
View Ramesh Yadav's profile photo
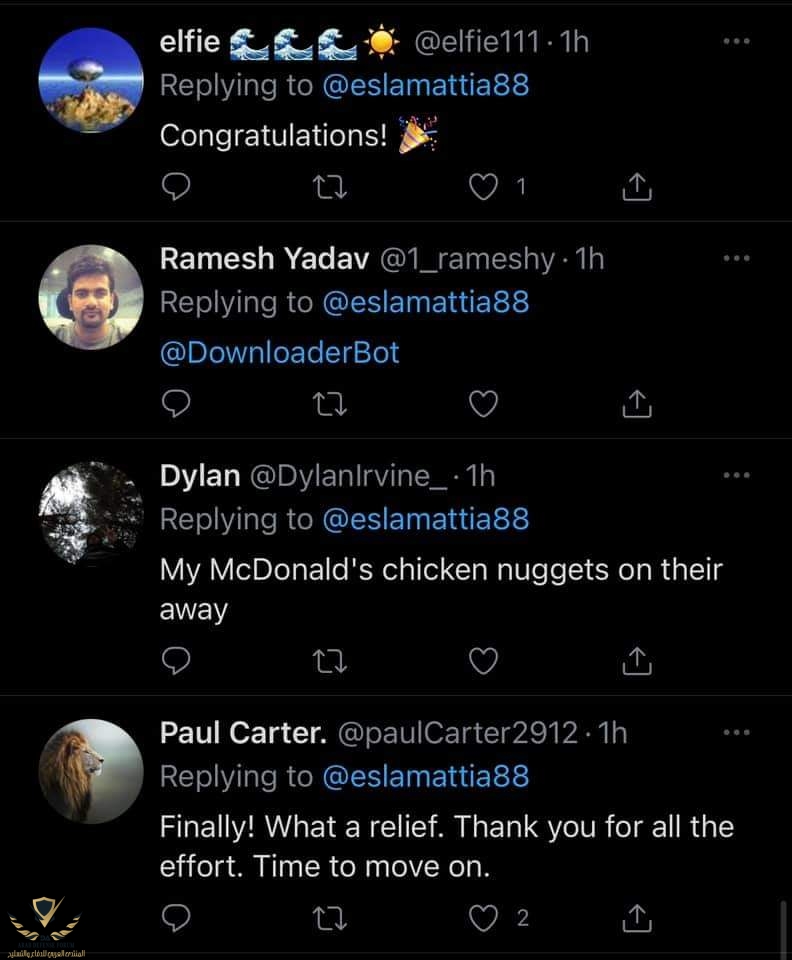pyautogui.click(x=91, y=297)
